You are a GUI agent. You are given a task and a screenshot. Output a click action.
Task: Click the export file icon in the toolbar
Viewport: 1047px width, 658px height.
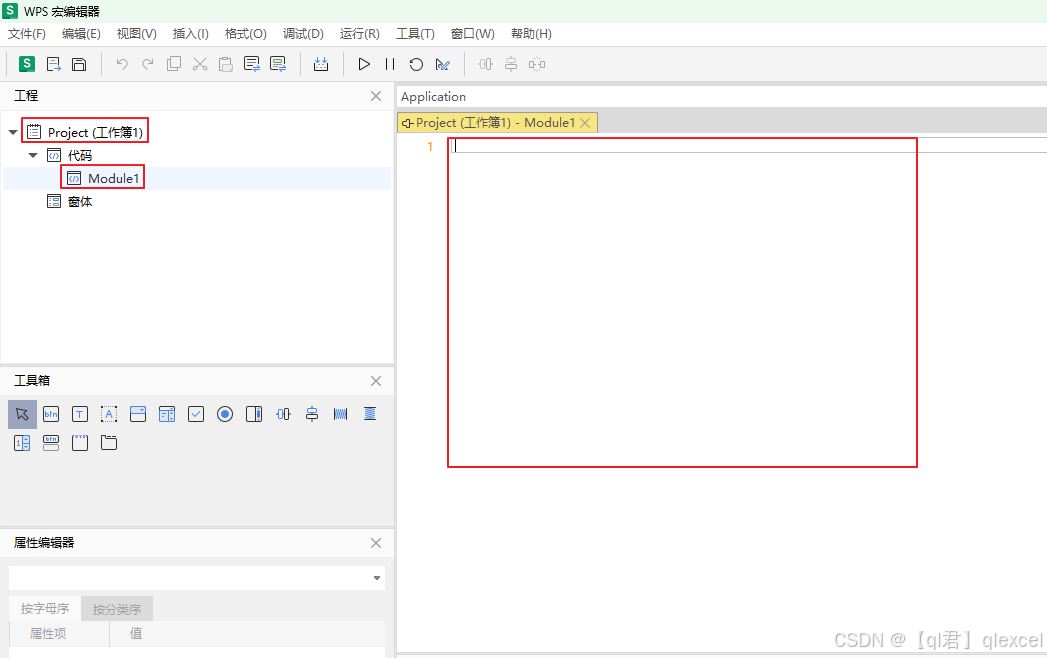tap(53, 64)
